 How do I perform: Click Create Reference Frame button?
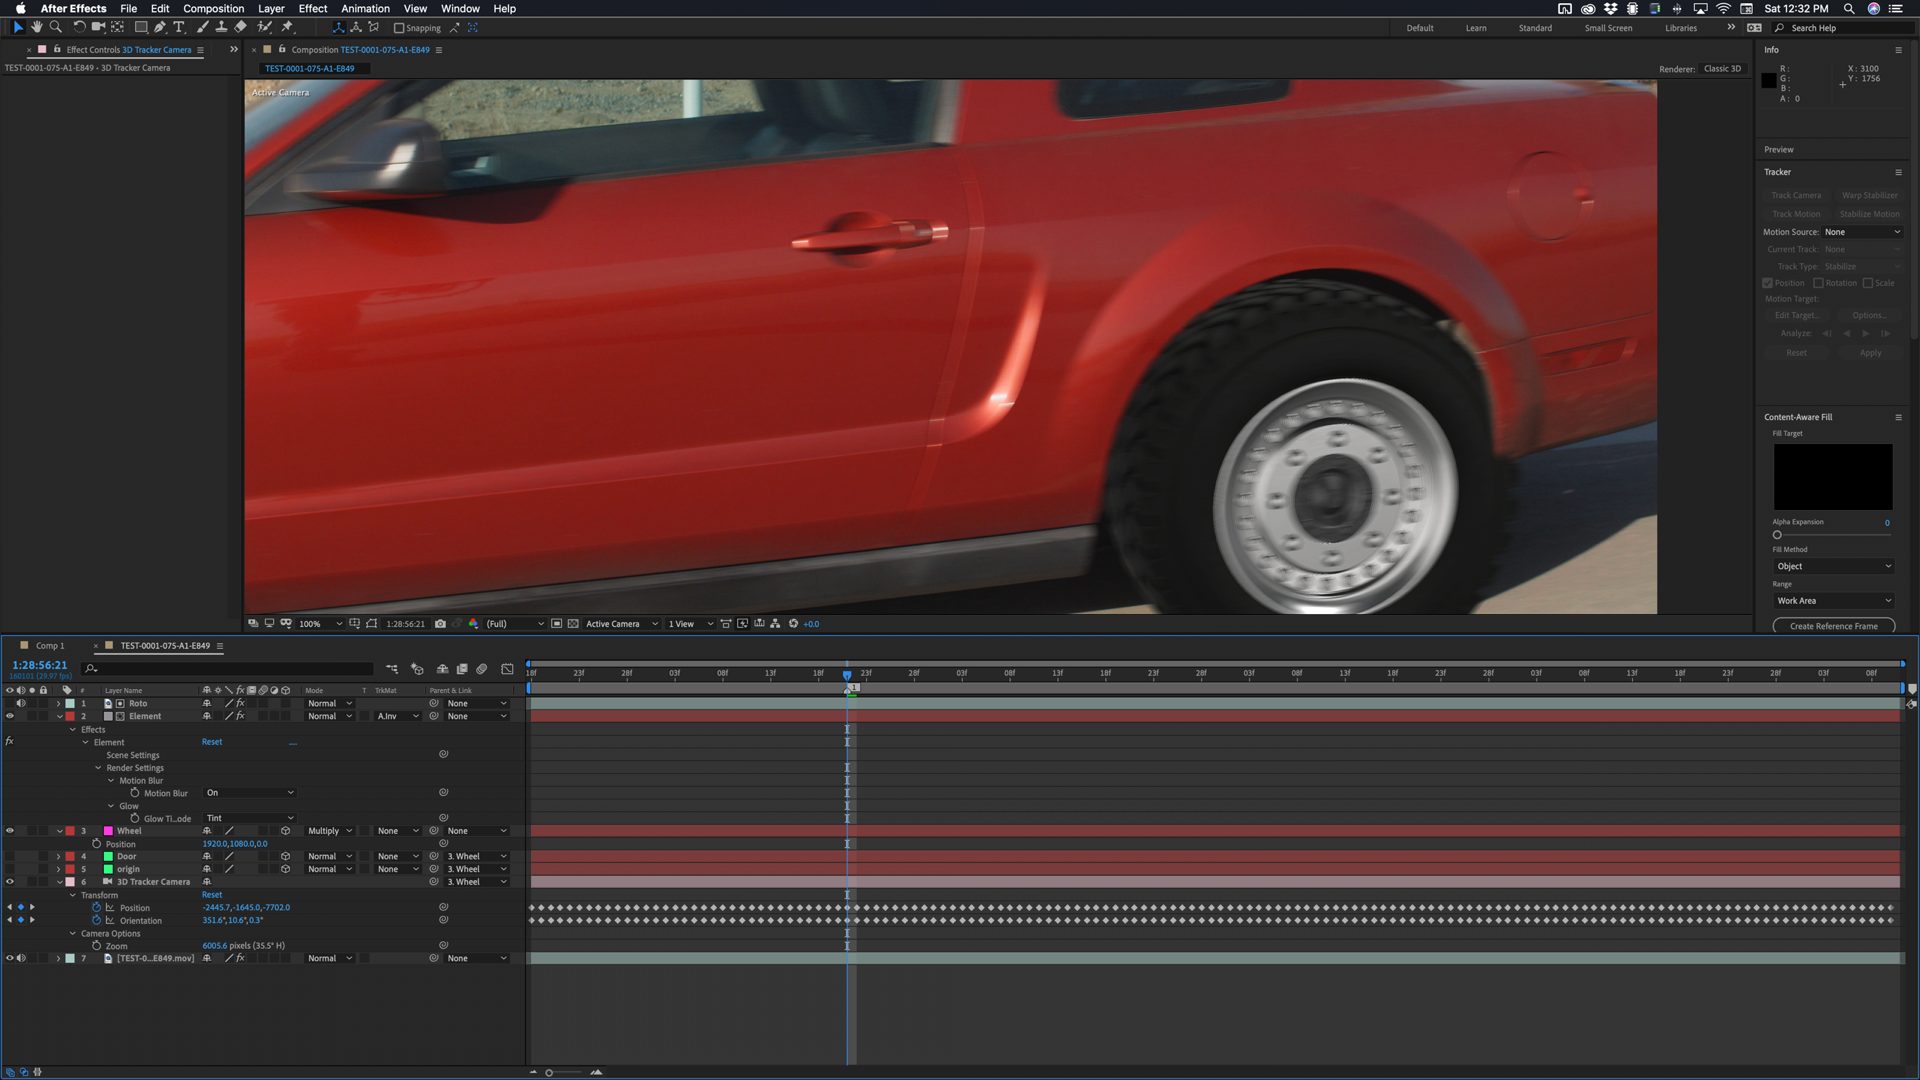pyautogui.click(x=1833, y=626)
